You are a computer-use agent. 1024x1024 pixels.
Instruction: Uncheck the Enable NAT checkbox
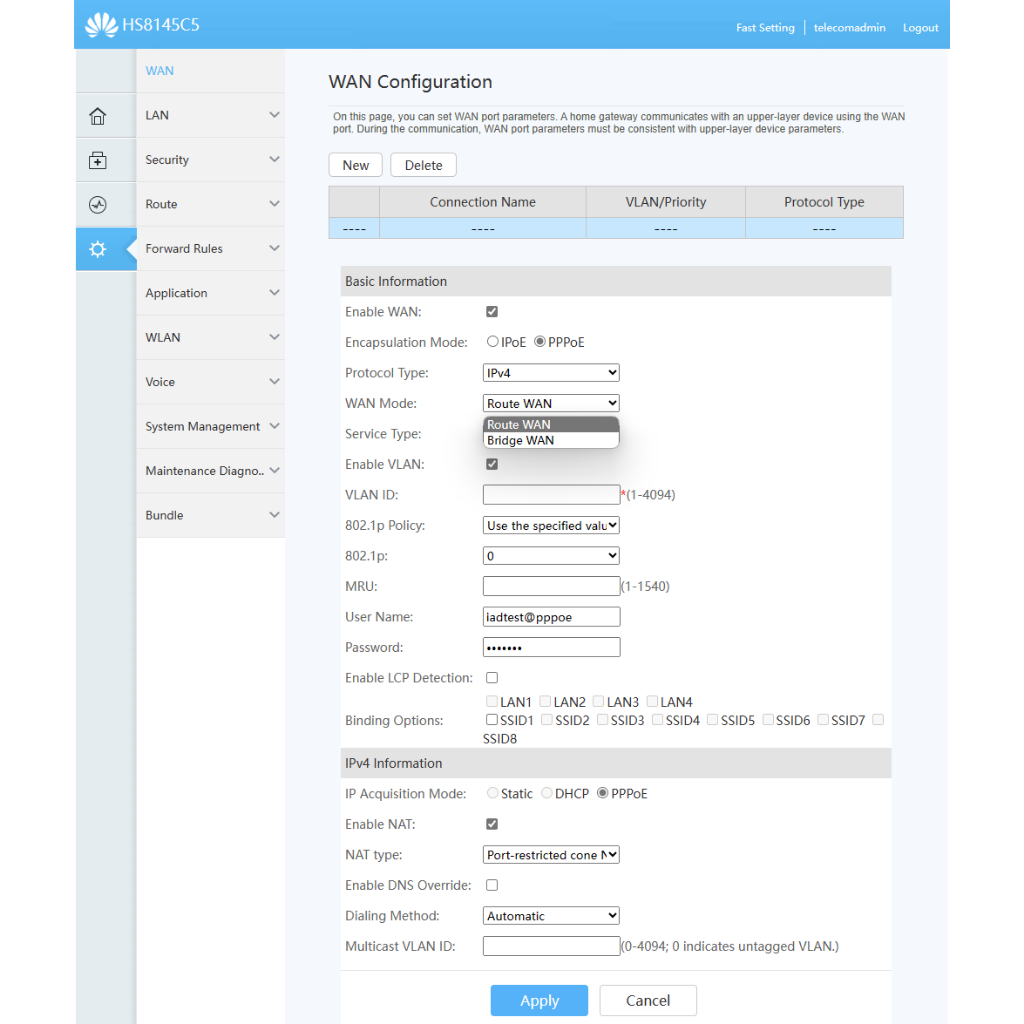pos(492,824)
